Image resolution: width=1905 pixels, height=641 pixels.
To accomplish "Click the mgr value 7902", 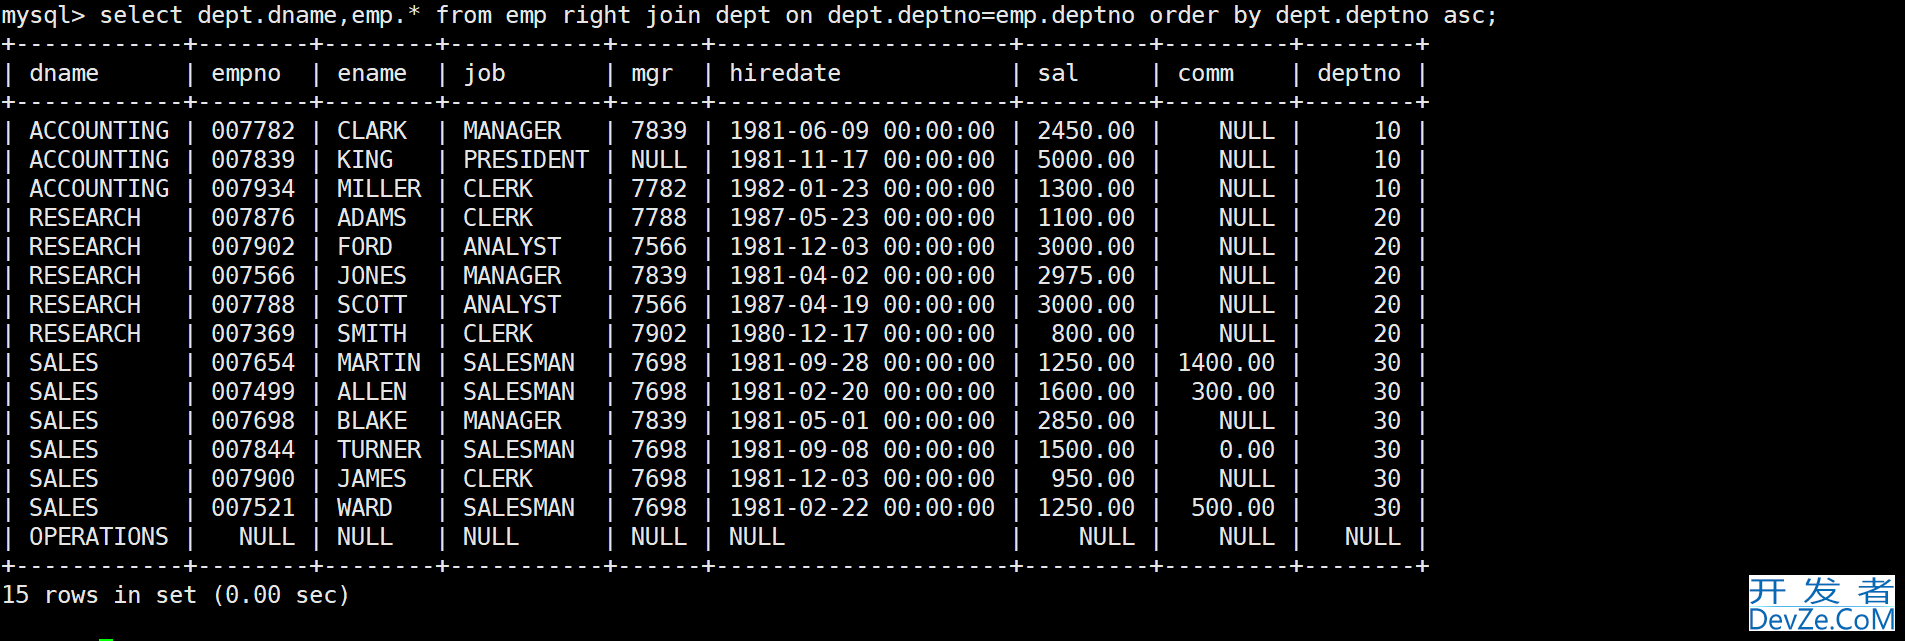I will (x=659, y=334).
